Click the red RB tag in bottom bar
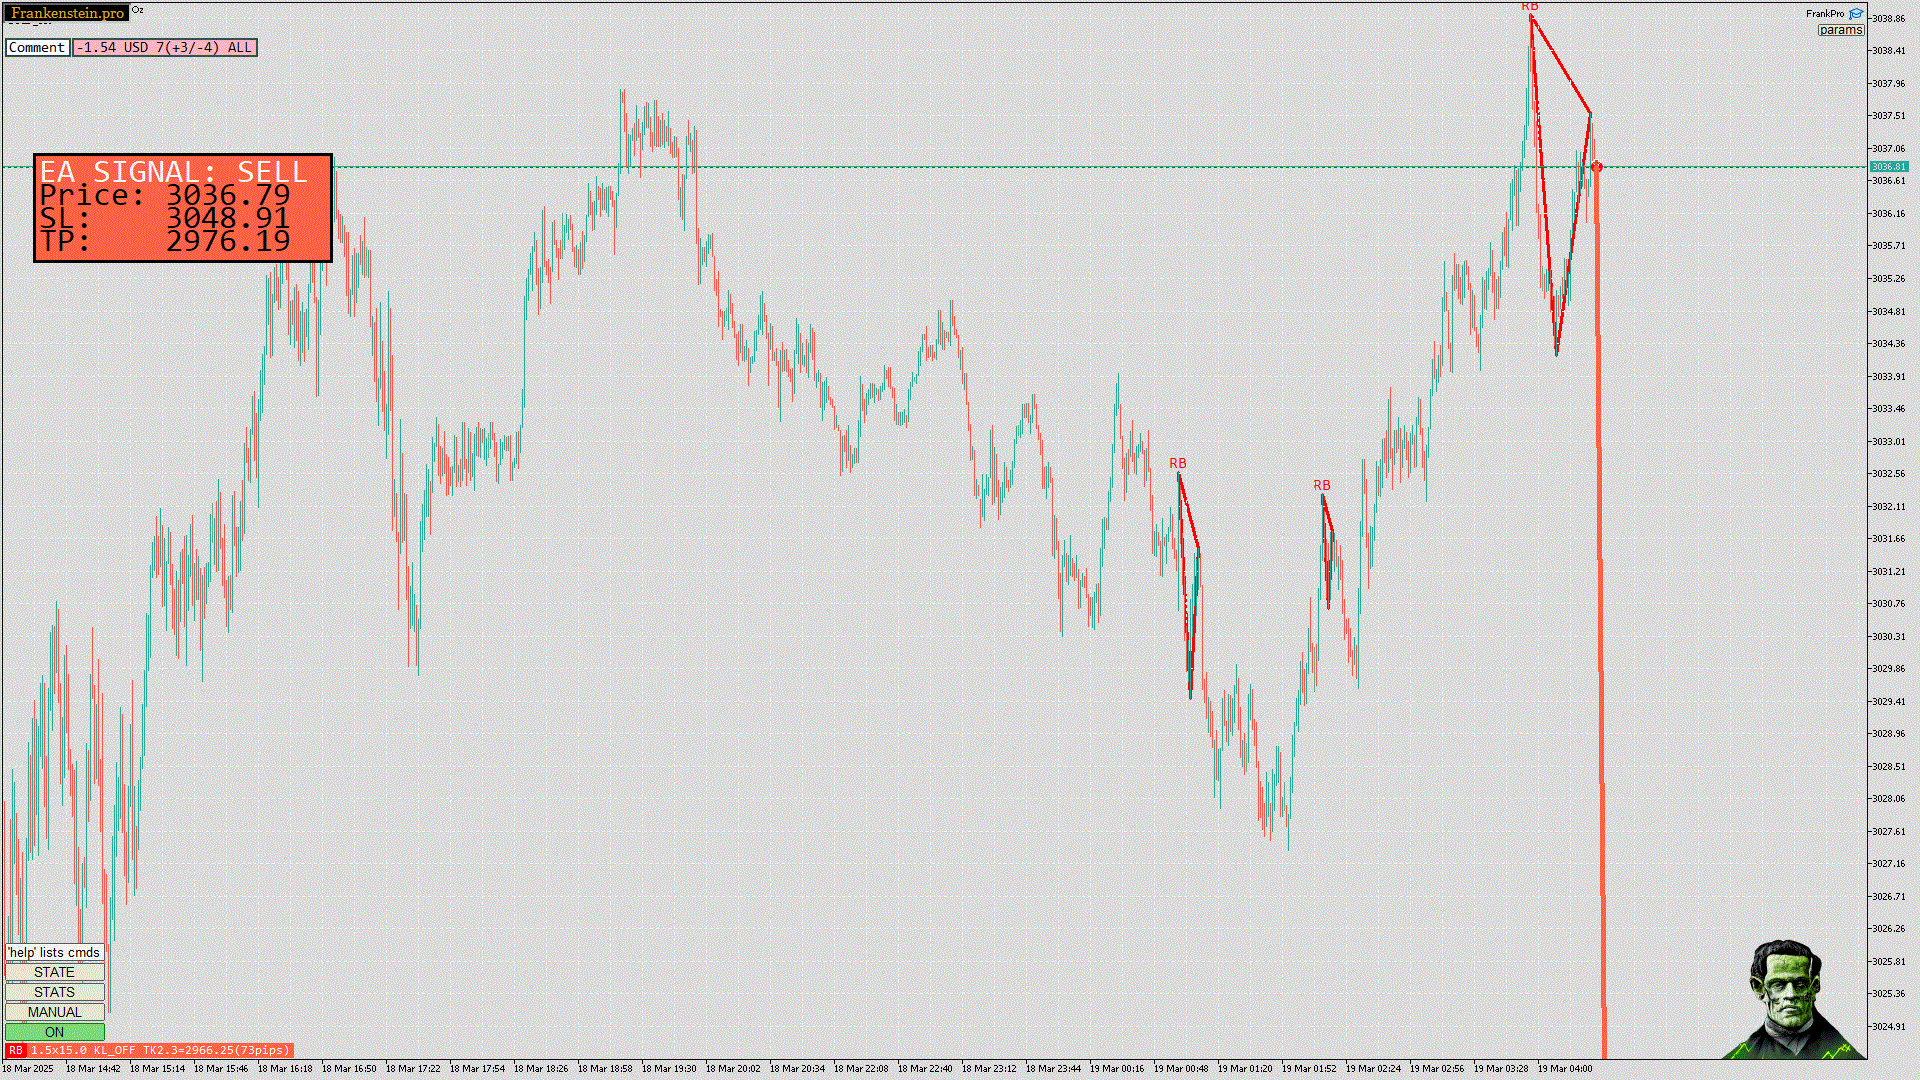Screen dimensions: 1920x1080 (x=15, y=1050)
